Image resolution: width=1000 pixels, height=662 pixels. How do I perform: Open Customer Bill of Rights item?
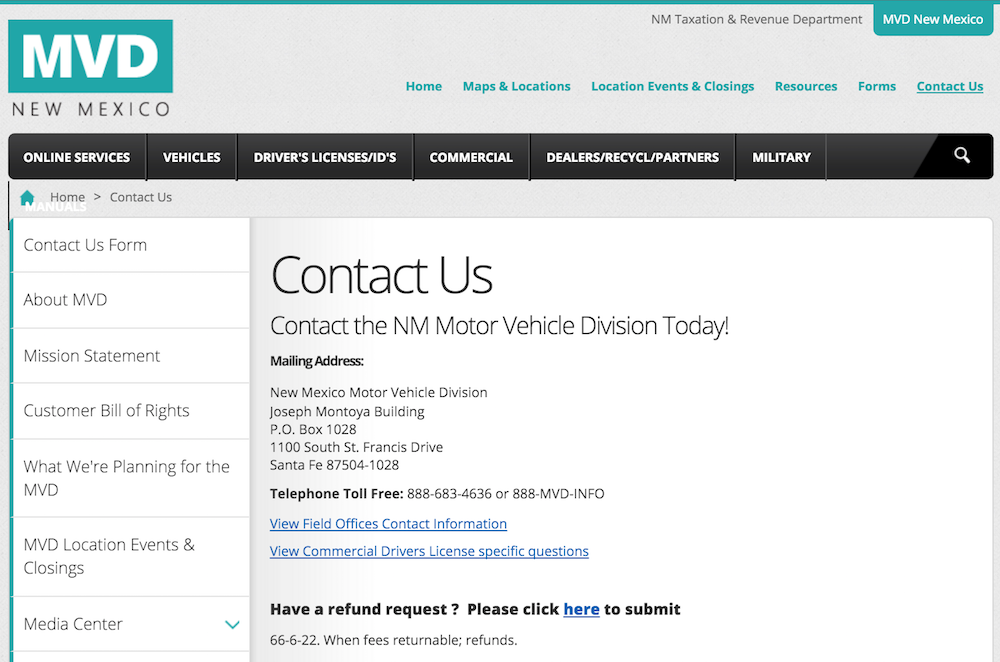click(x=130, y=411)
